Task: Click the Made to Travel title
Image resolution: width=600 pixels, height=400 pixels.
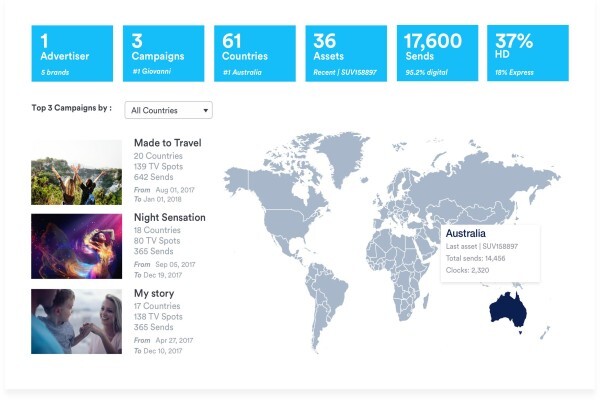Action: (x=168, y=143)
